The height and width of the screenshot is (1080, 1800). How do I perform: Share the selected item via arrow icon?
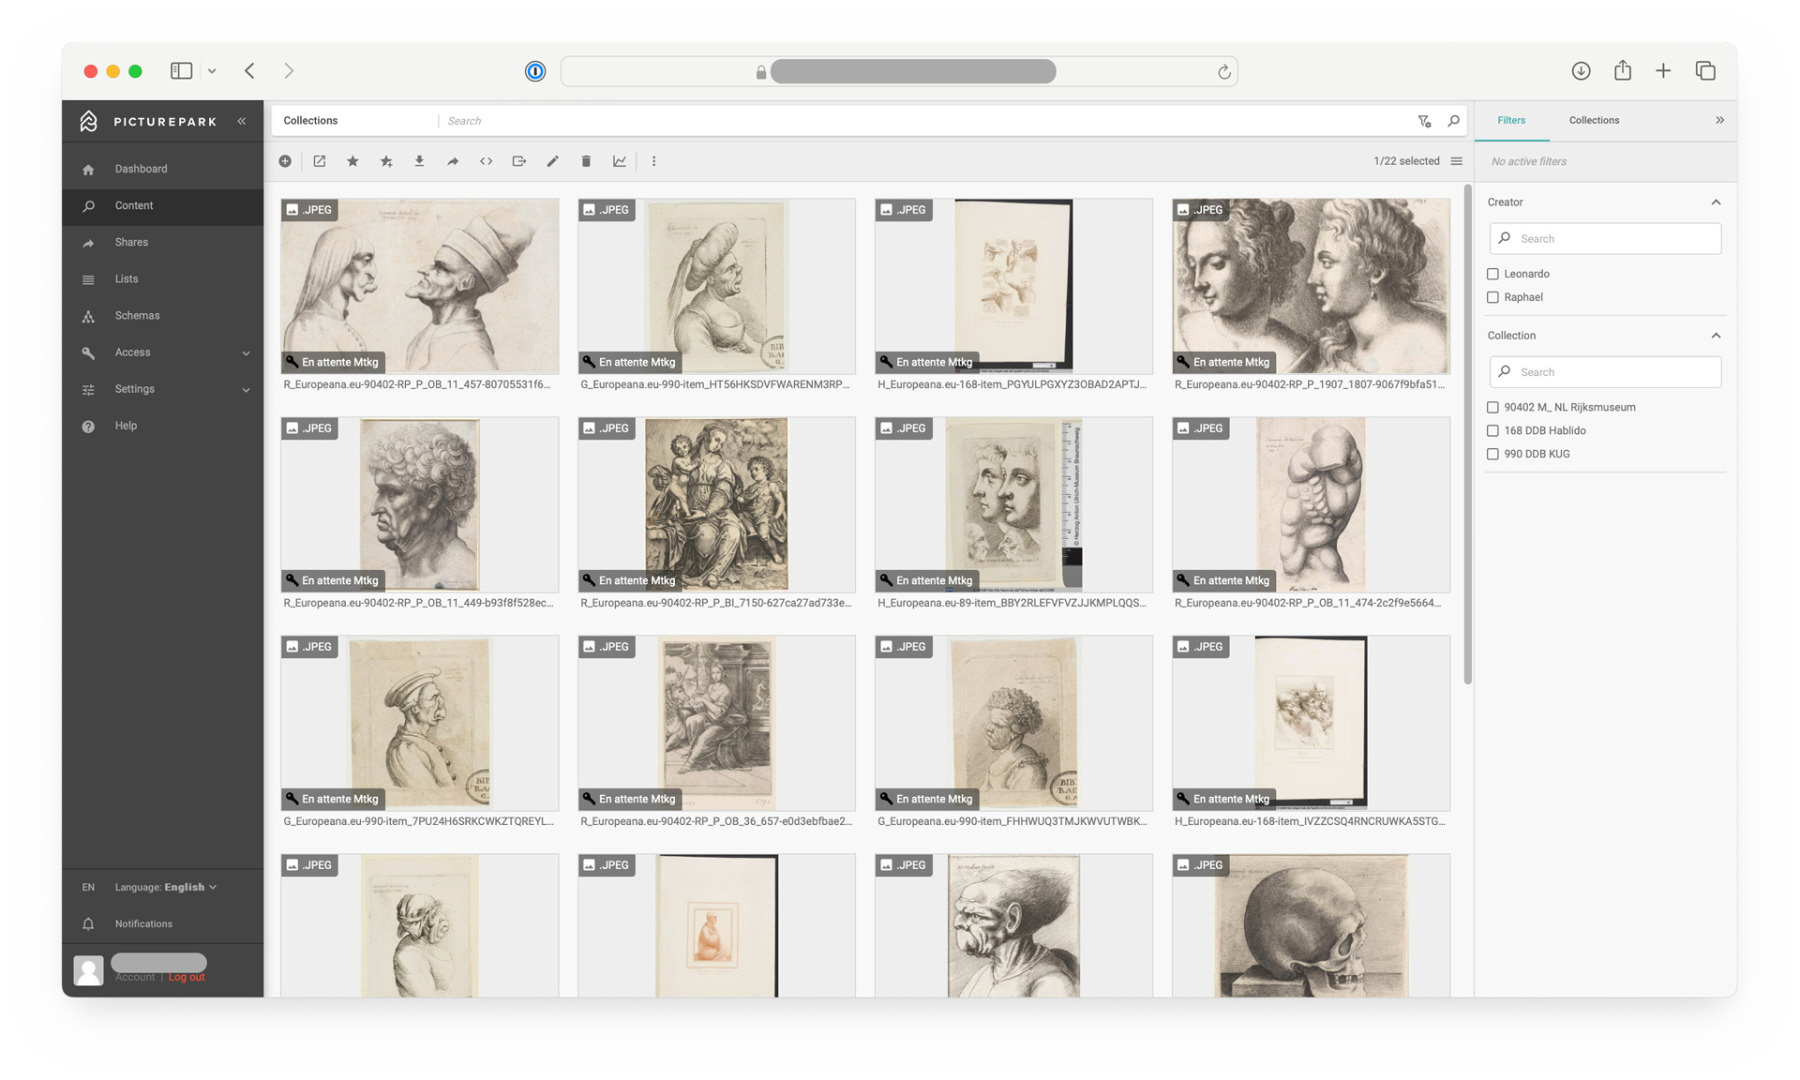click(x=453, y=161)
